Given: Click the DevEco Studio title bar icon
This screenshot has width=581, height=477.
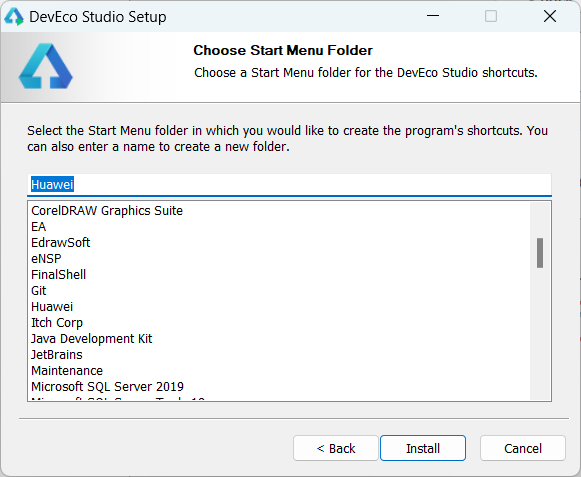Looking at the screenshot, I should click(x=14, y=17).
